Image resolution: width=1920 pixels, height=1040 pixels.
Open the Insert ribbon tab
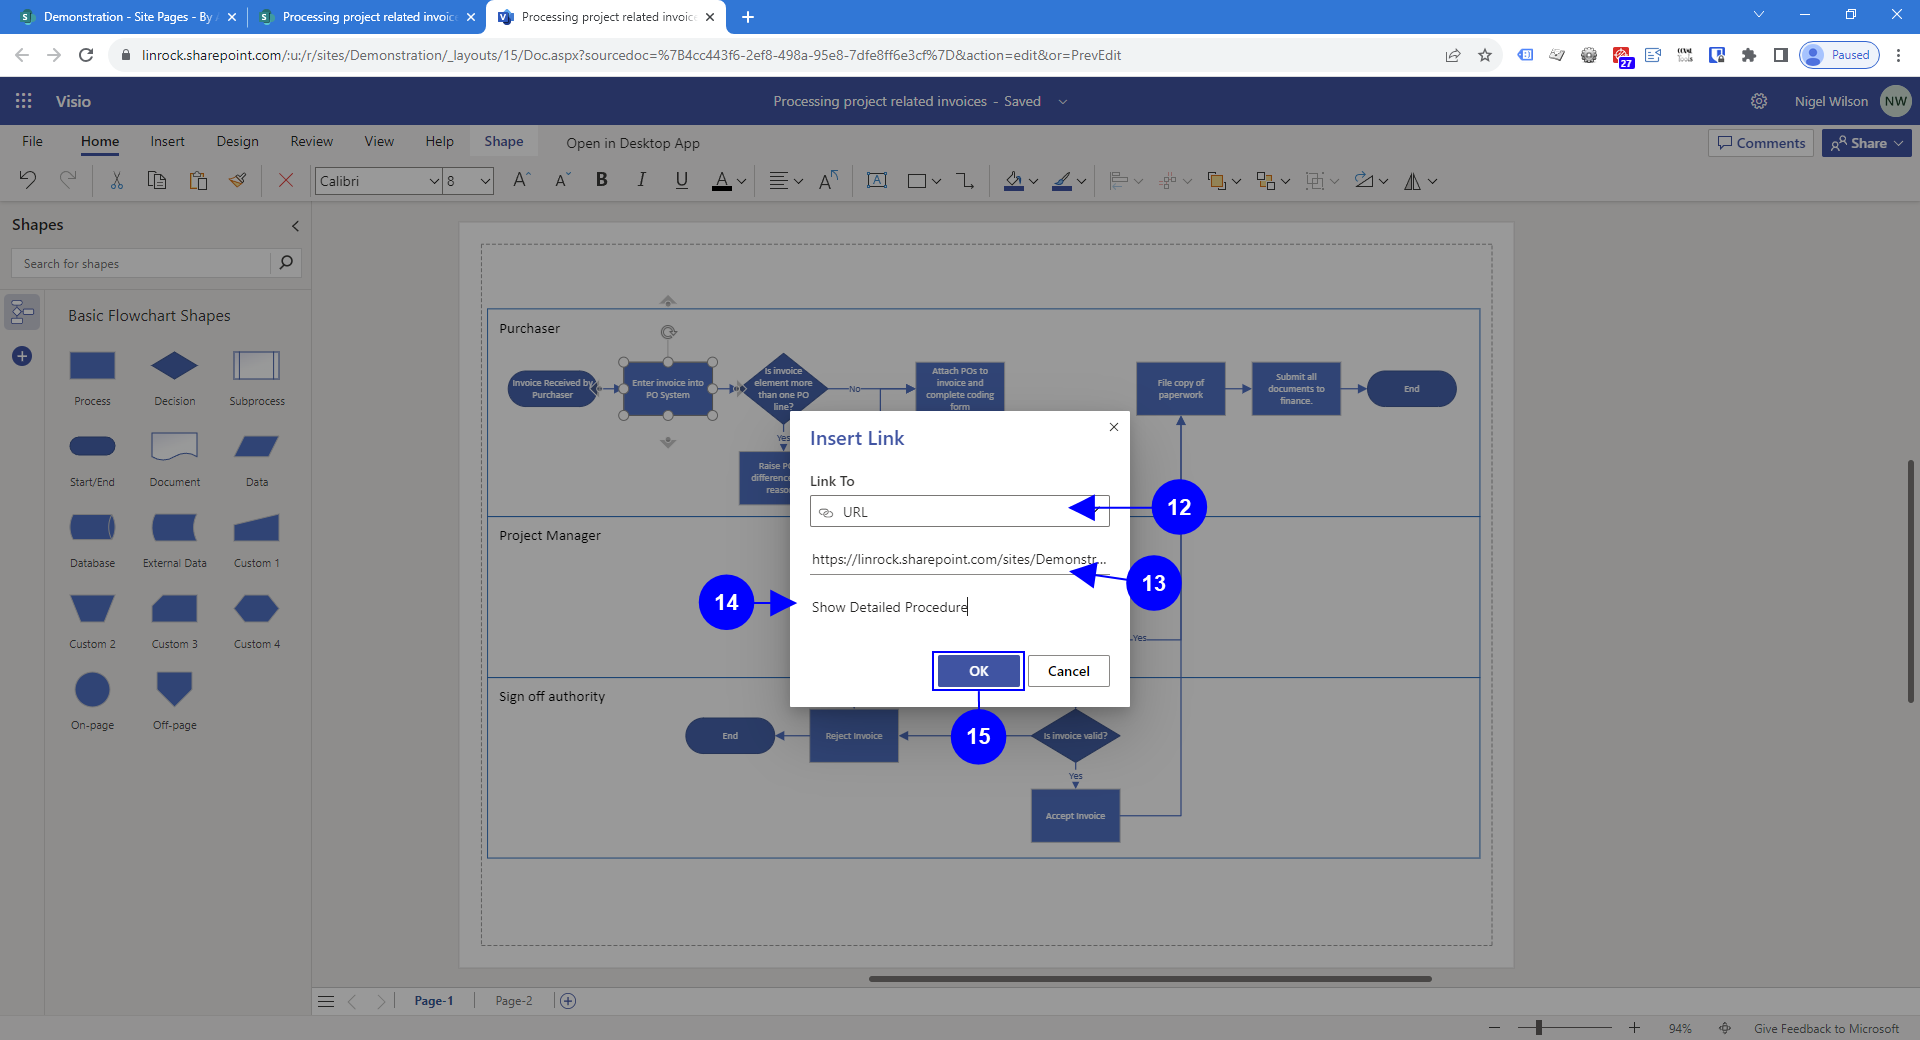tap(167, 142)
